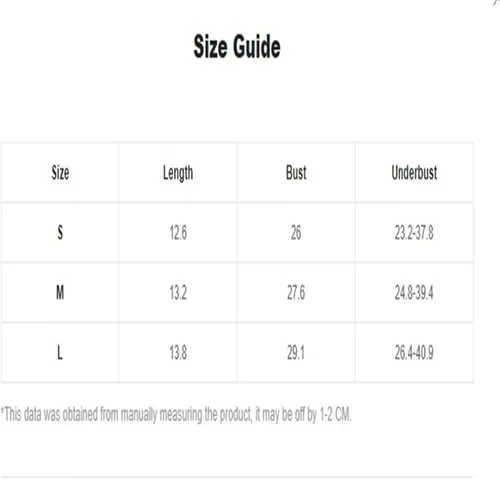Choose the M size row label
The width and height of the screenshot is (500, 479).
(60, 293)
